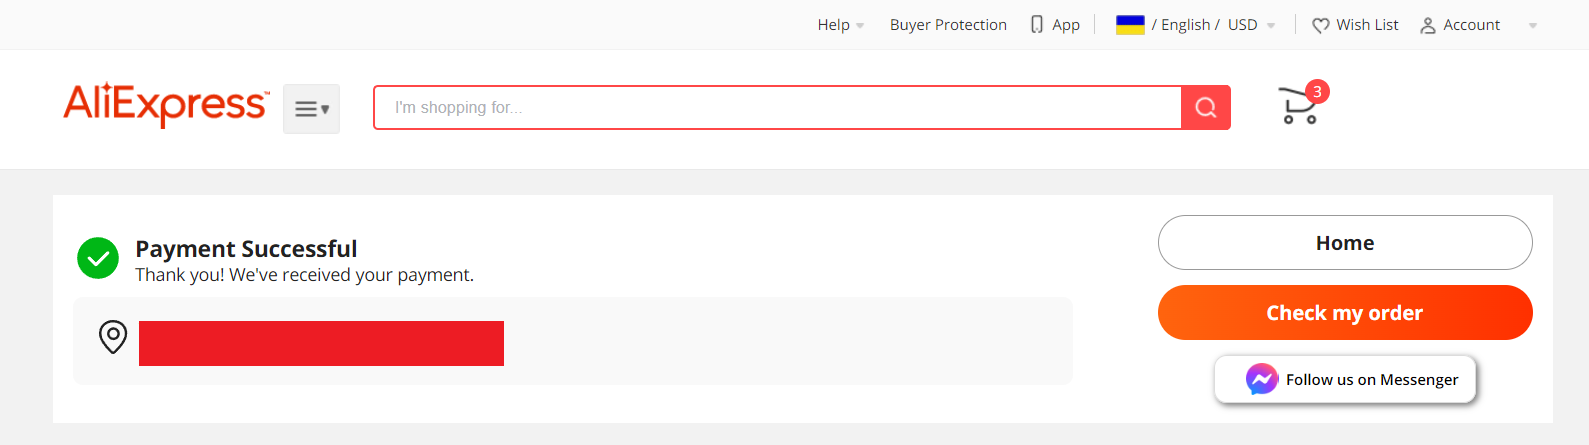The width and height of the screenshot is (1589, 445).
Task: Click the App phone icon
Action: pyautogui.click(x=1037, y=25)
